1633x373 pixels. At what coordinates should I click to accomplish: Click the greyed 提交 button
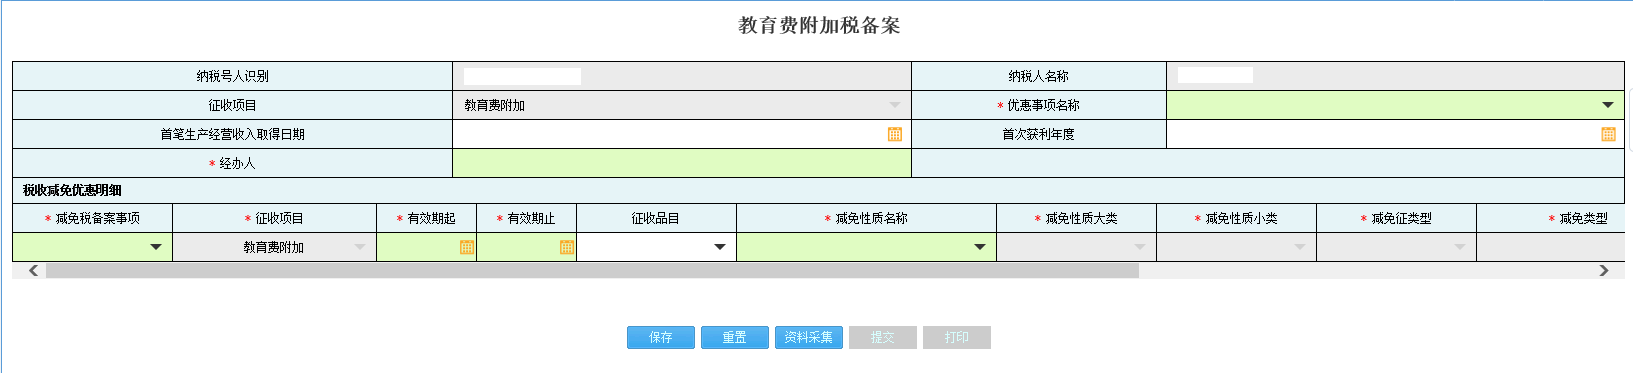[x=883, y=337]
